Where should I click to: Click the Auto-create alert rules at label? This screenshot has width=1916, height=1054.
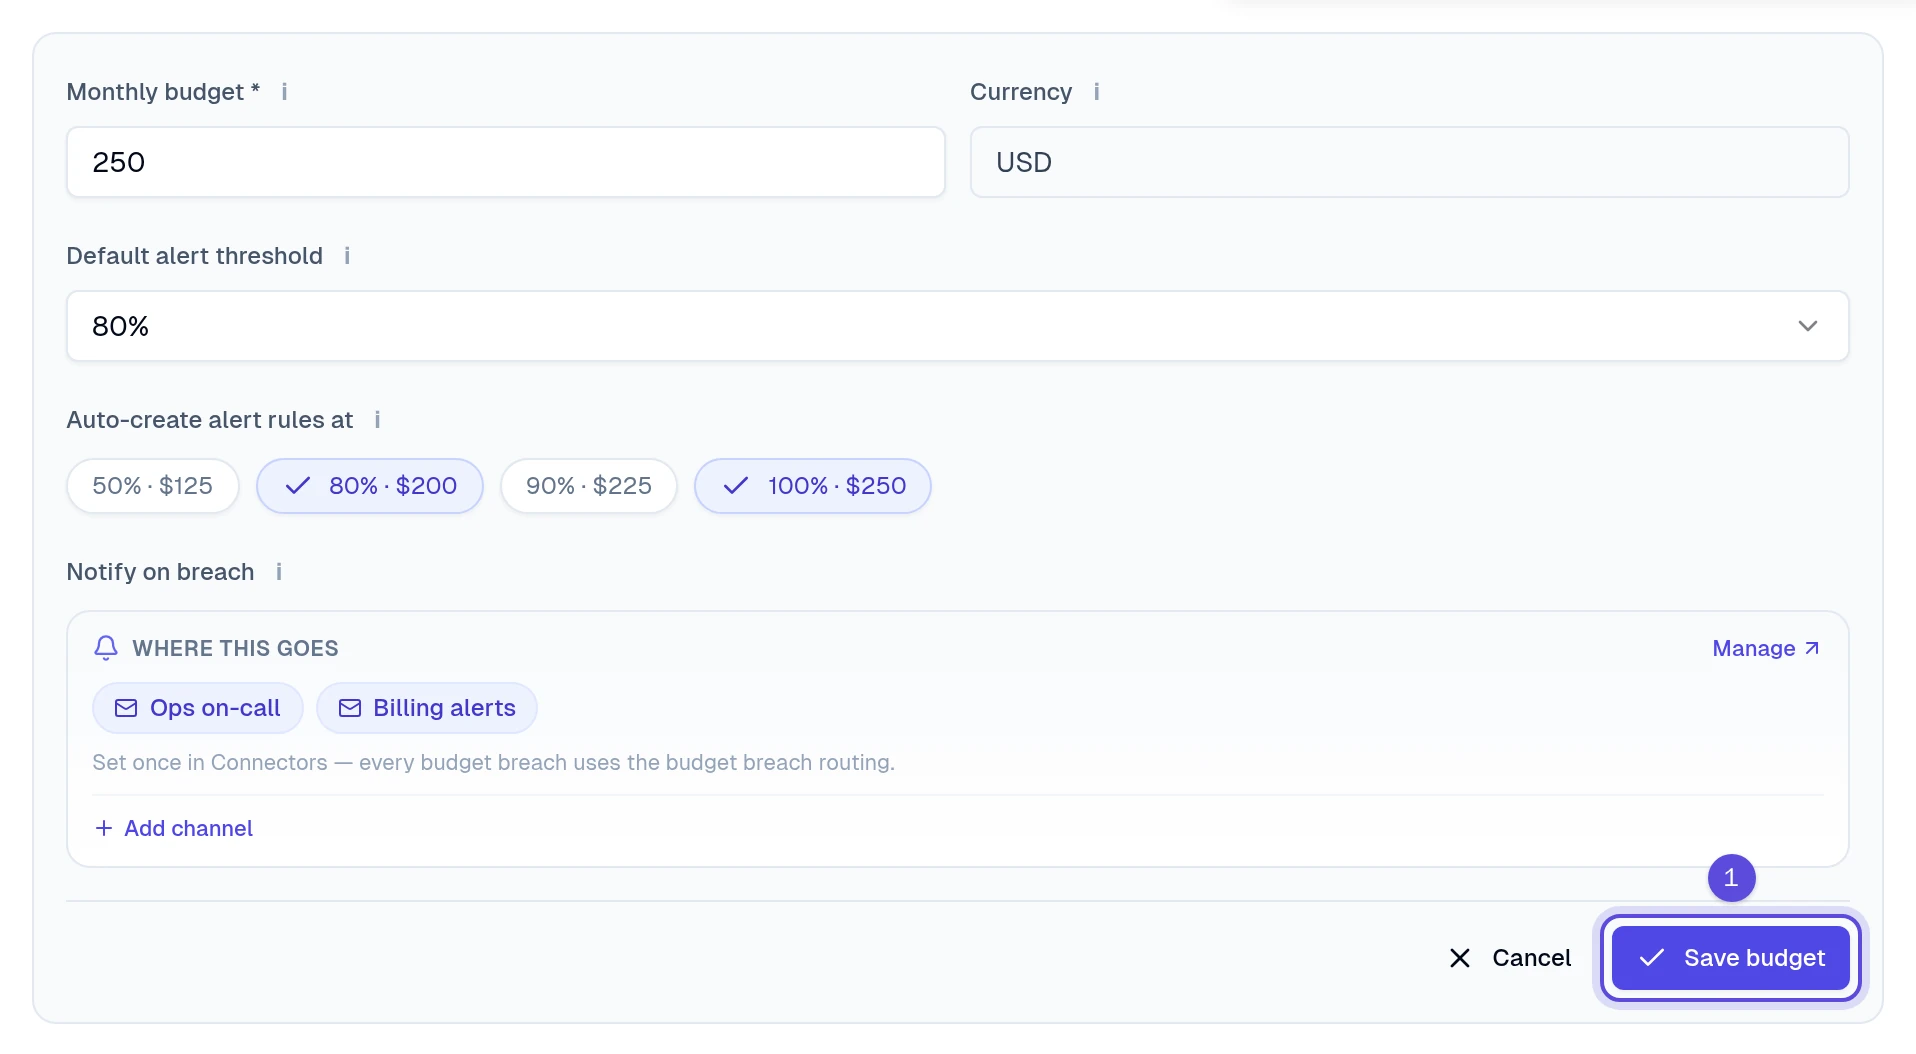210,420
